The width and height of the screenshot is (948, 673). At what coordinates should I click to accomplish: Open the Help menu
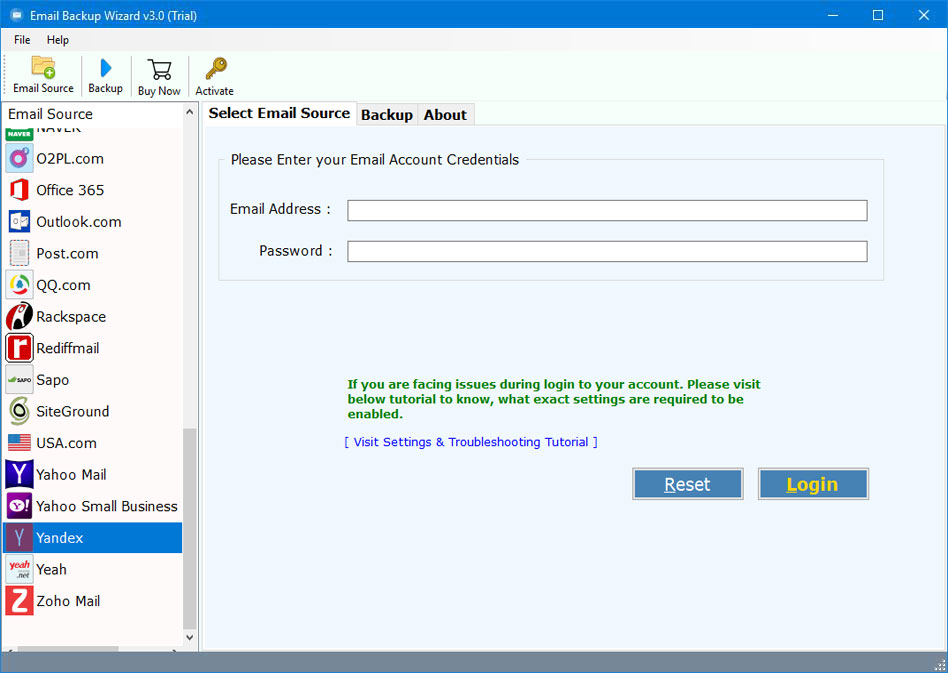(58, 40)
